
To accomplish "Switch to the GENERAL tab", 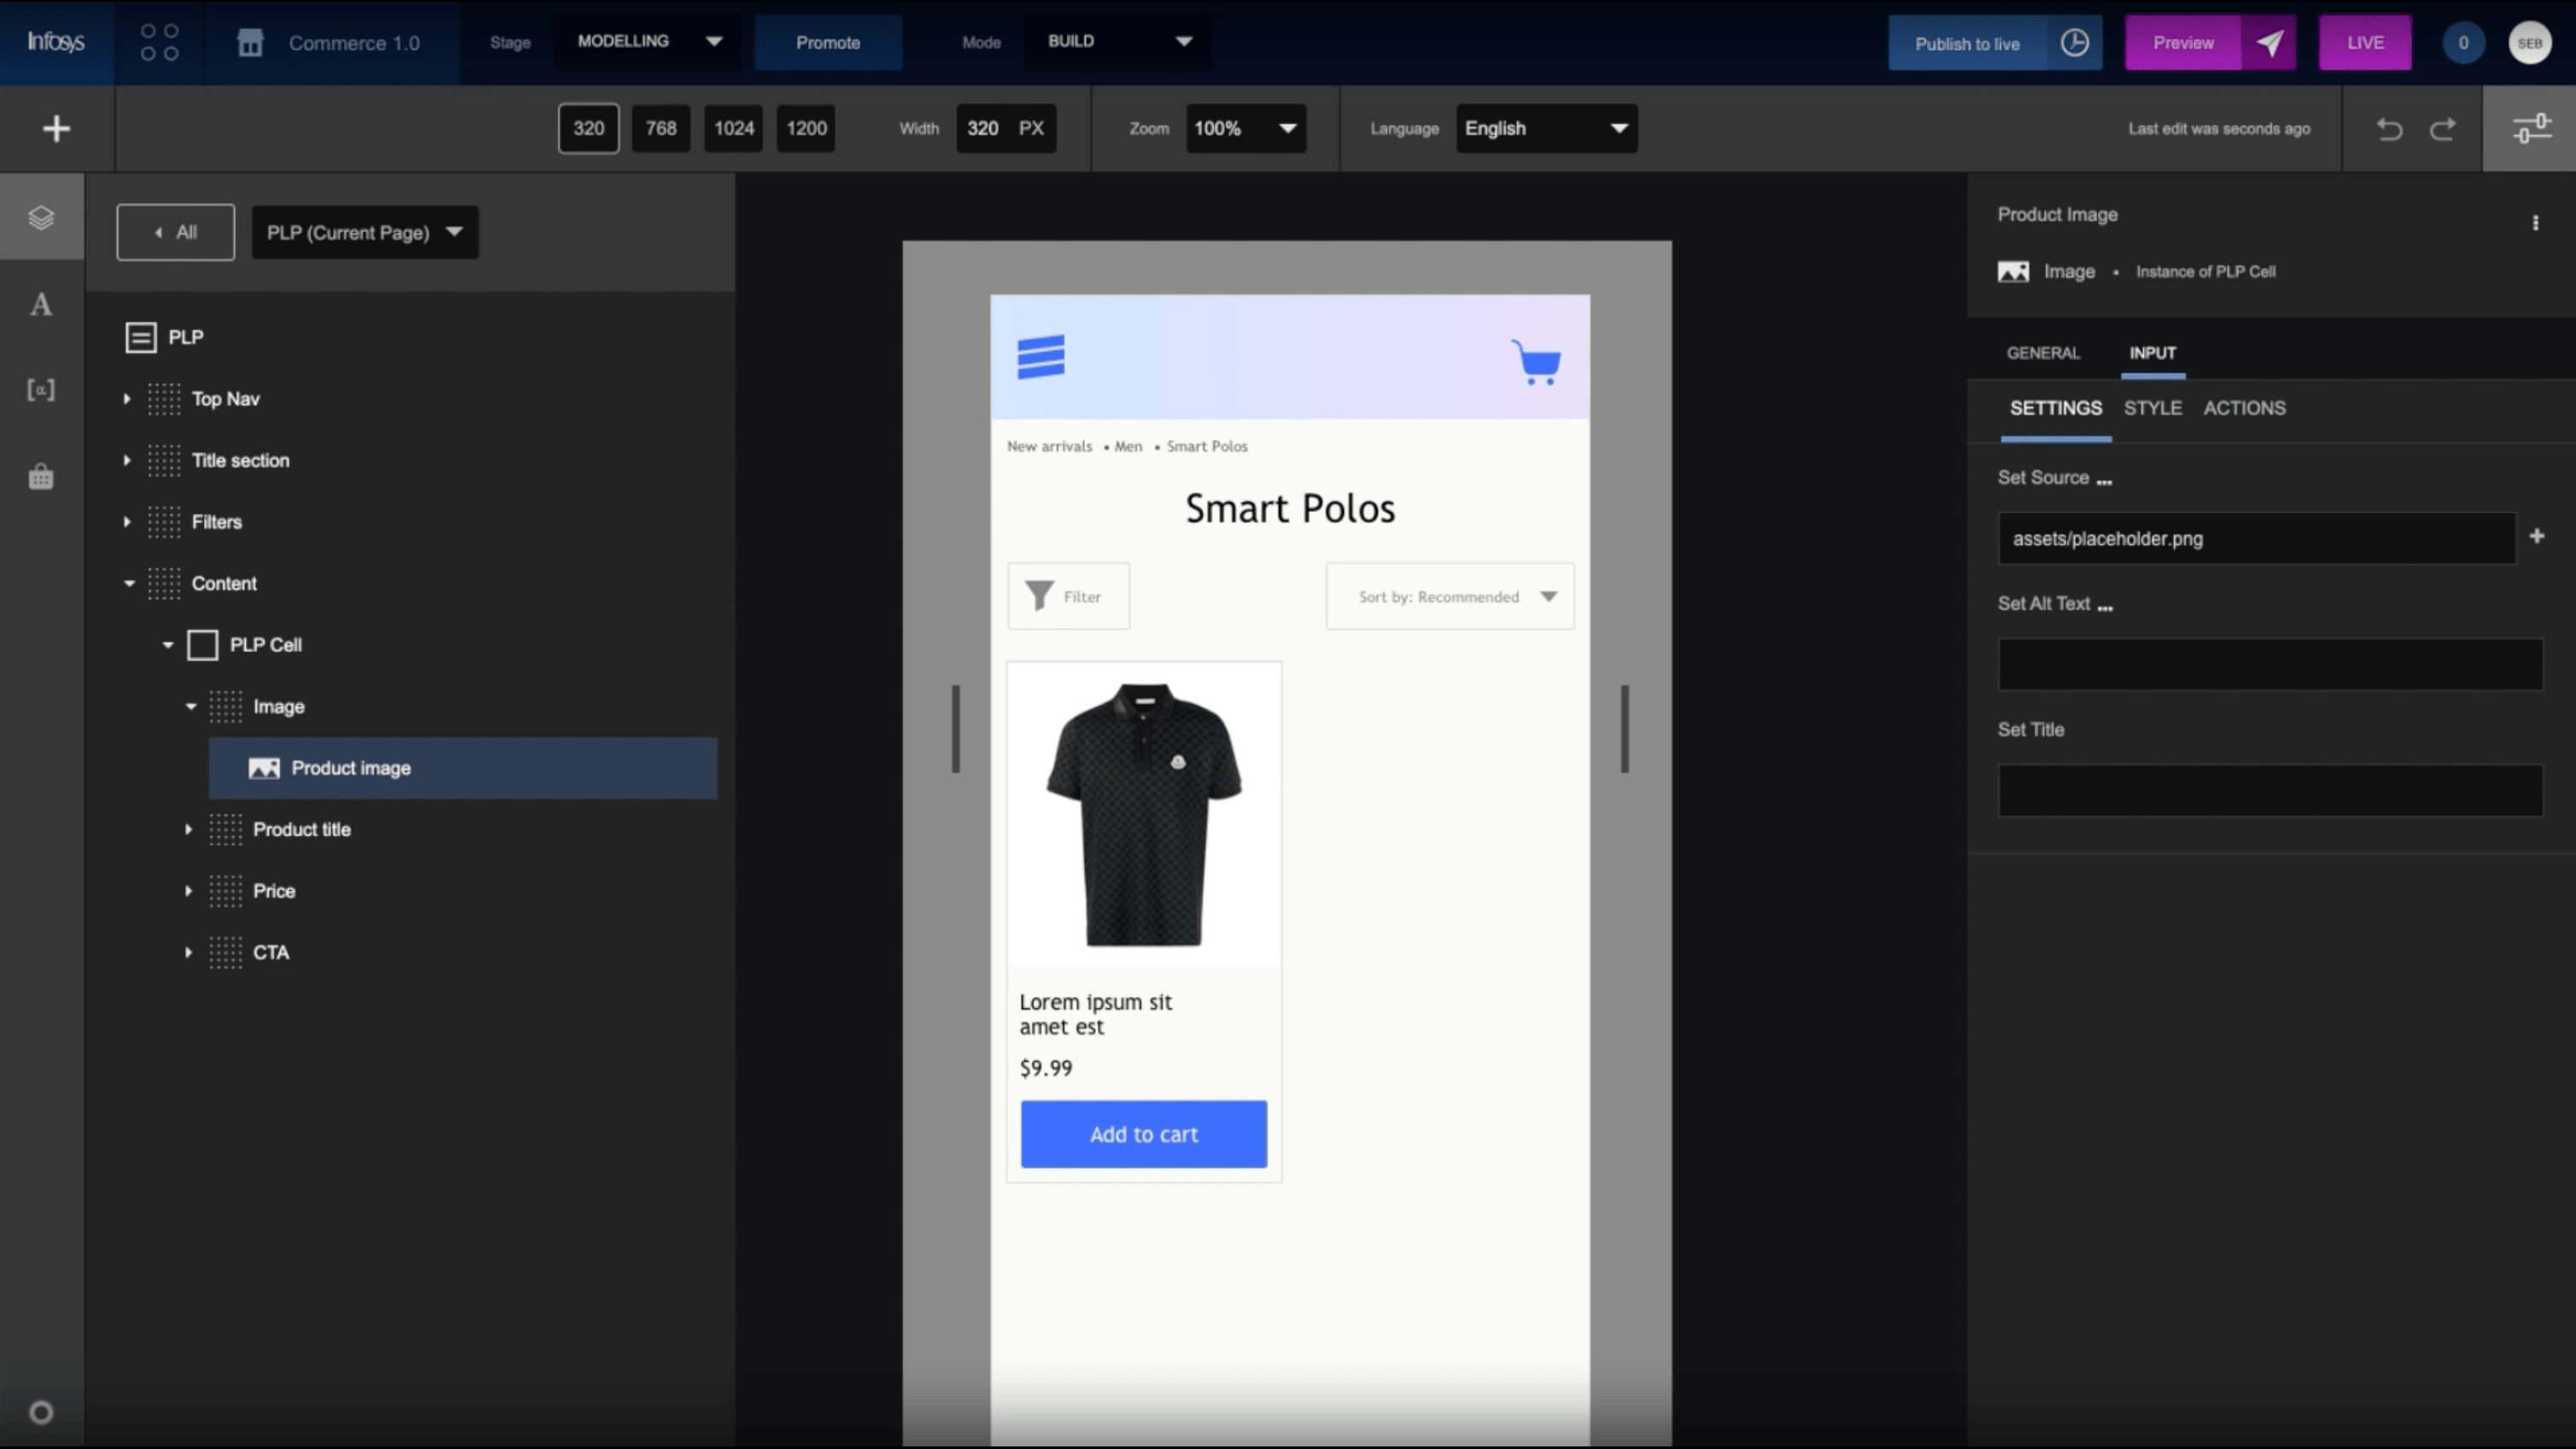I will (2043, 353).
